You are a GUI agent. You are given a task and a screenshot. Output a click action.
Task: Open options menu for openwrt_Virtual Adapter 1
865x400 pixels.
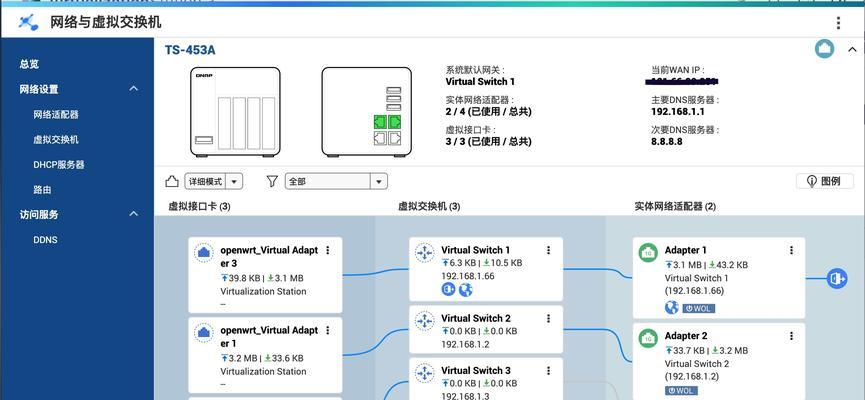(x=328, y=330)
